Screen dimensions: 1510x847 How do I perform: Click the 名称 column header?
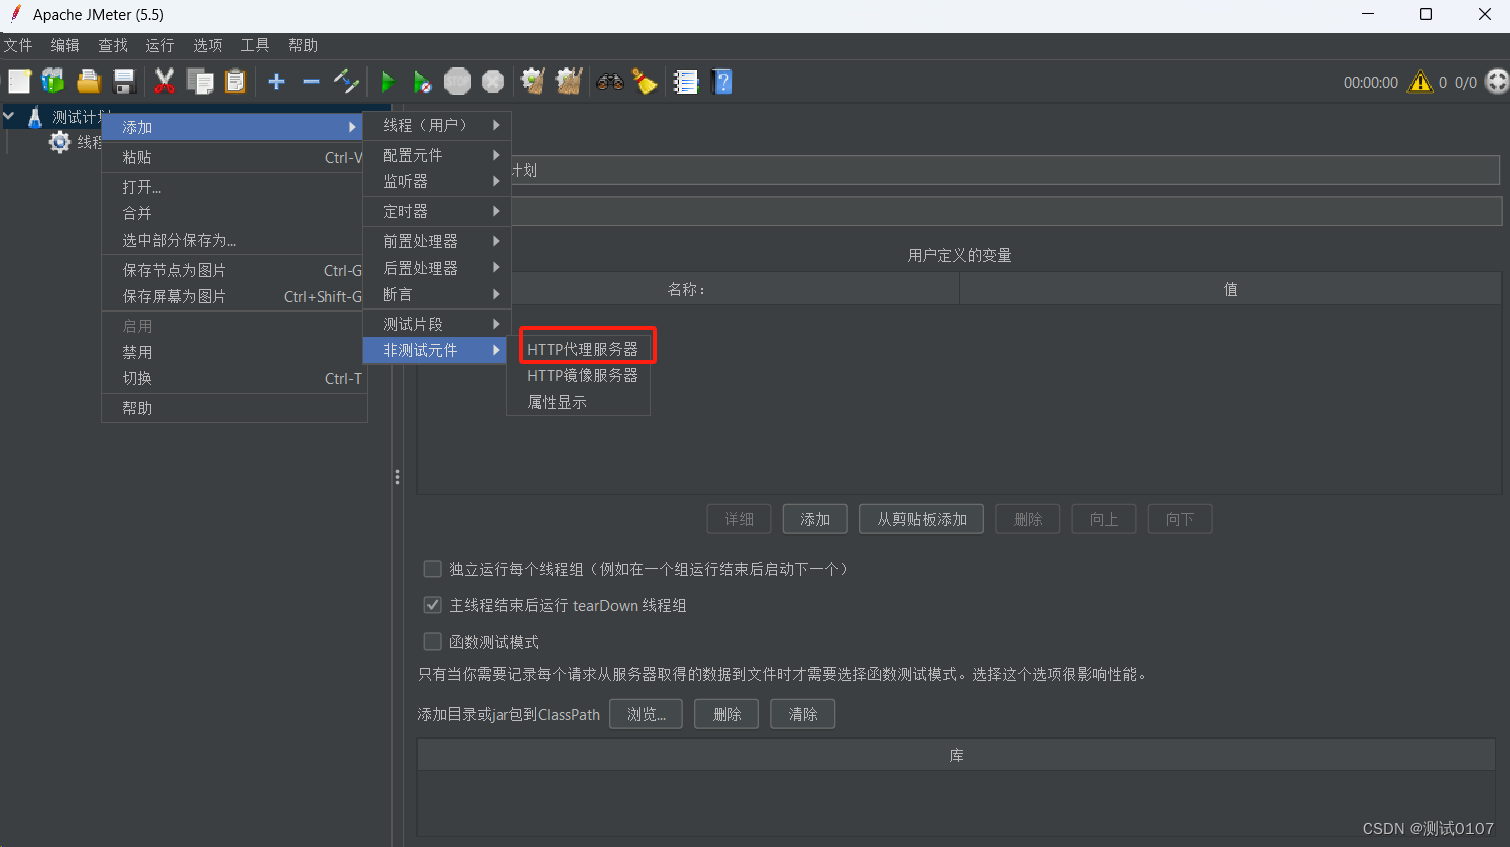[x=688, y=289]
